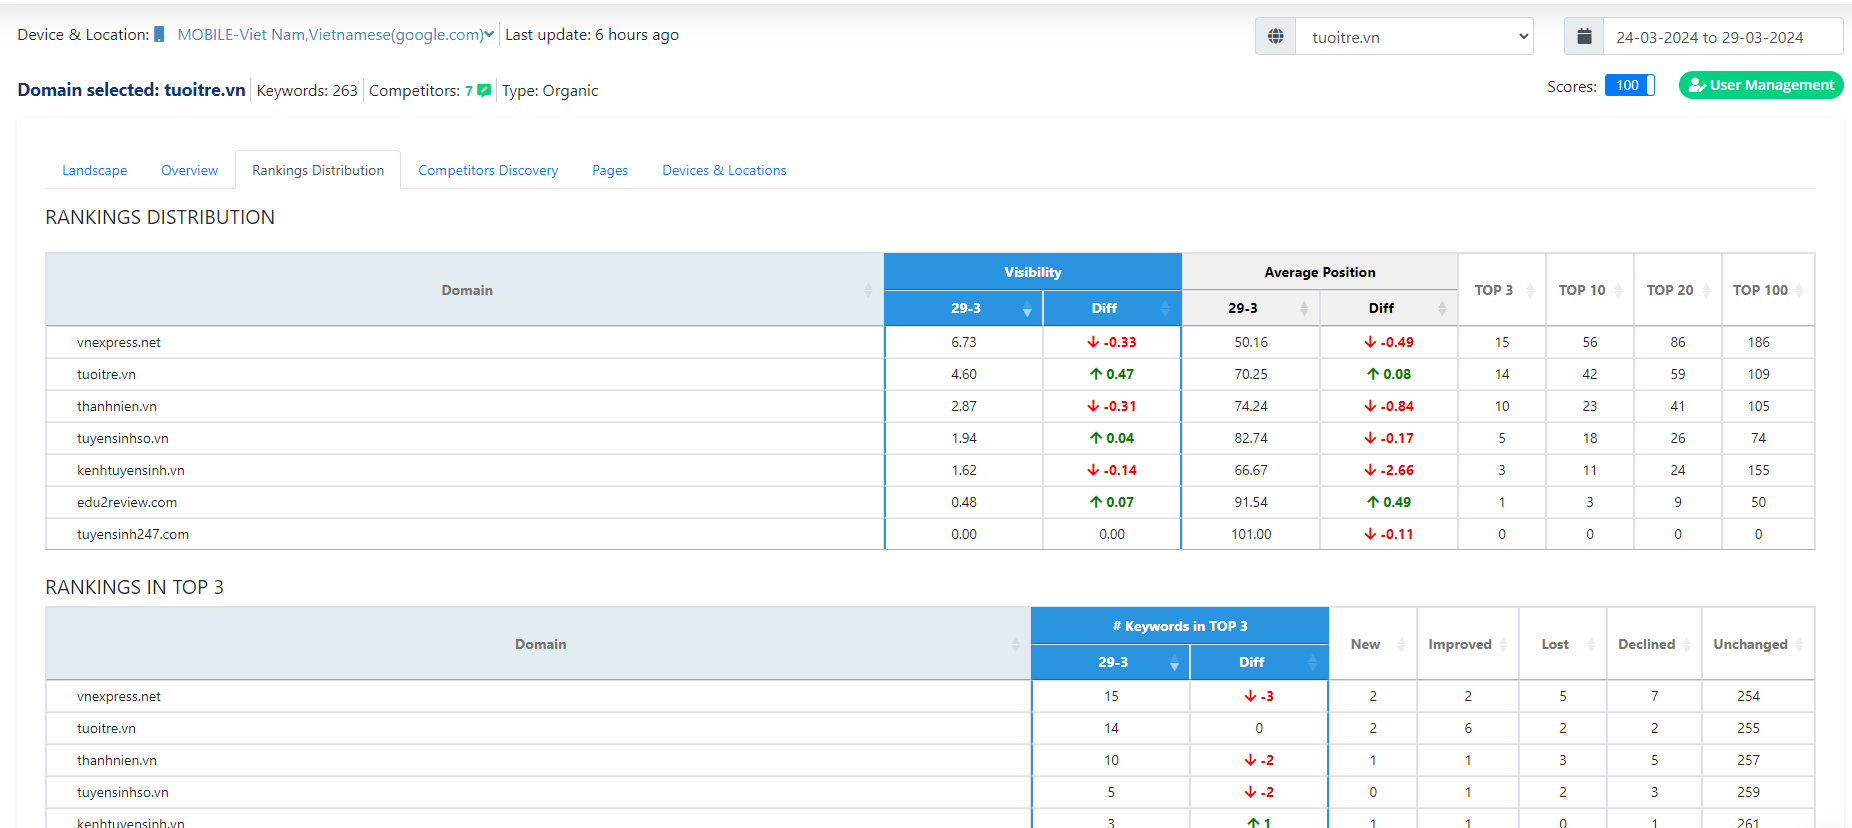Open the tuoitre.vn domain dropdown
This screenshot has height=828, width=1852.
point(1414,36)
